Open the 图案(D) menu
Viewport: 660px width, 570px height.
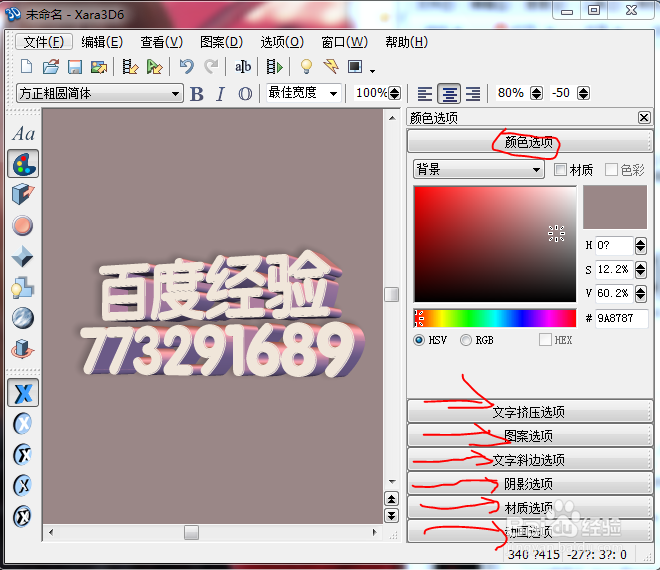(221, 42)
